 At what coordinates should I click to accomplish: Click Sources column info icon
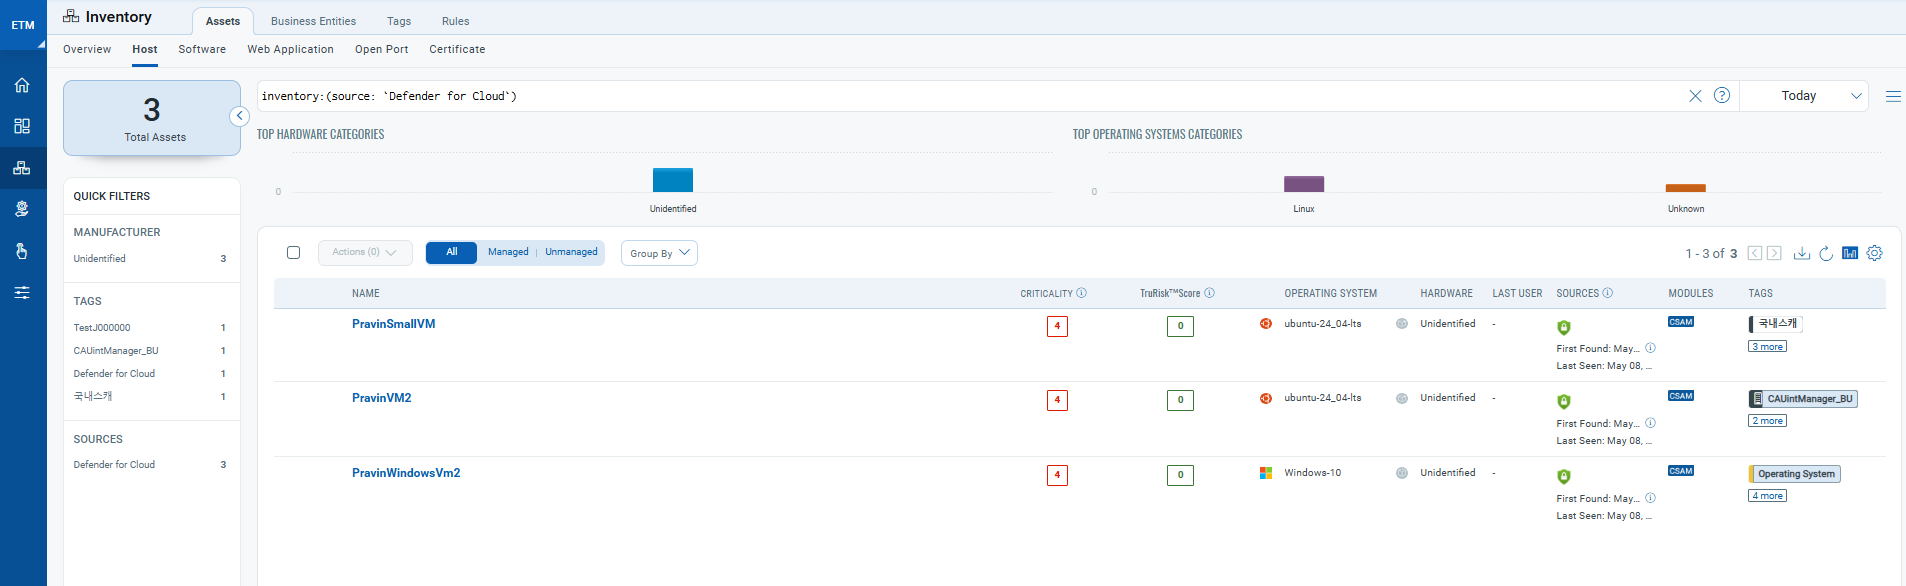pos(1608,293)
